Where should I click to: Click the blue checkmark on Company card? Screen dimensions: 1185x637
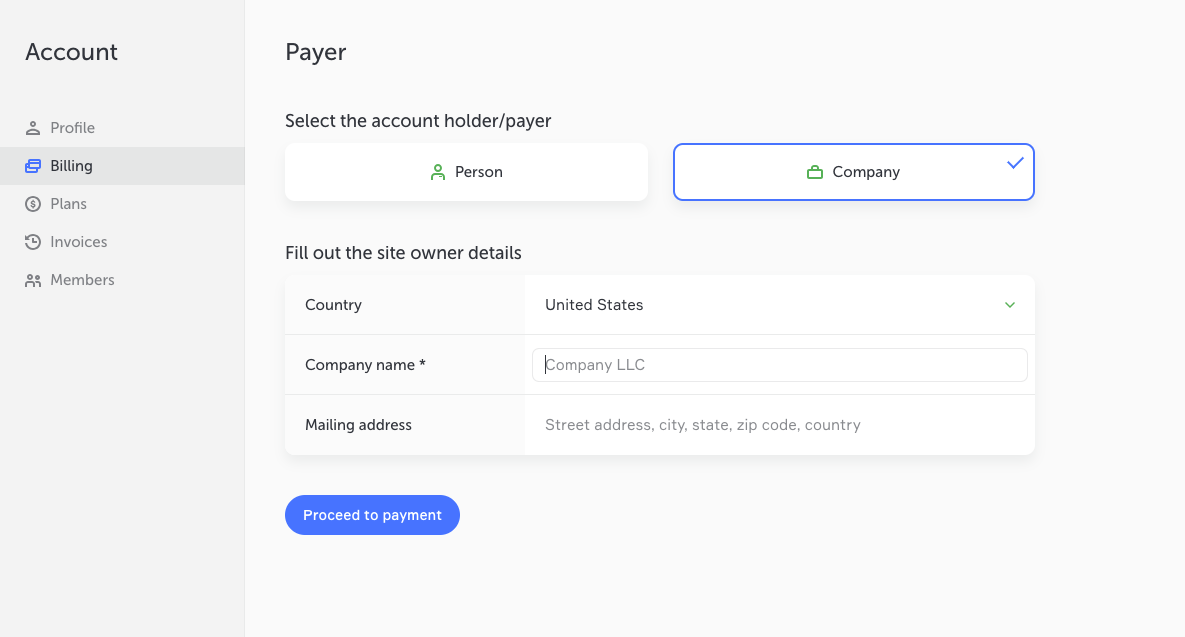(x=1015, y=163)
